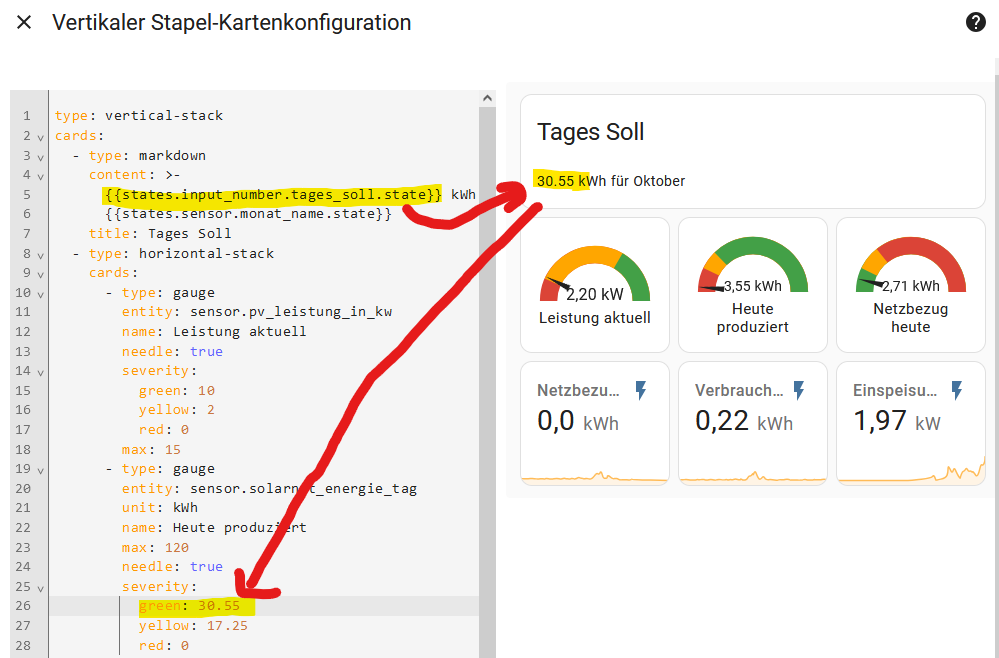Click the lightning icon on Netzbezug card
The image size is (999, 658).
click(x=641, y=390)
